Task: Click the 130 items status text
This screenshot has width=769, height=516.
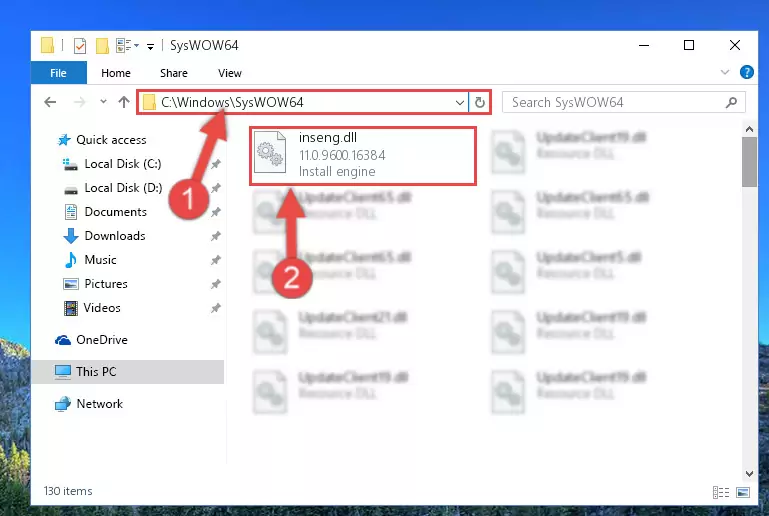Action: coord(68,491)
